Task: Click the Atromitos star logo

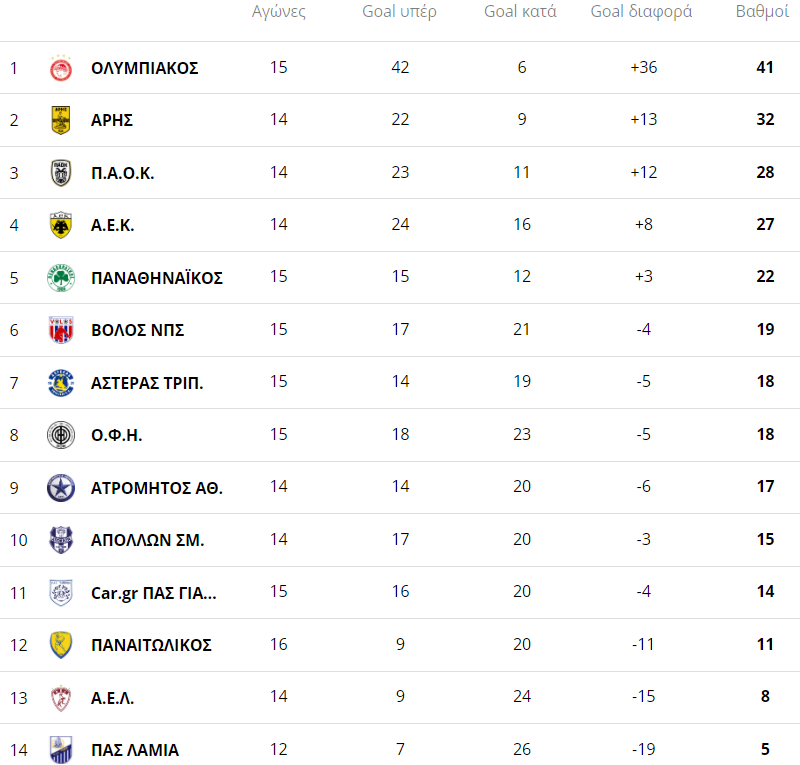Action: coord(61,488)
